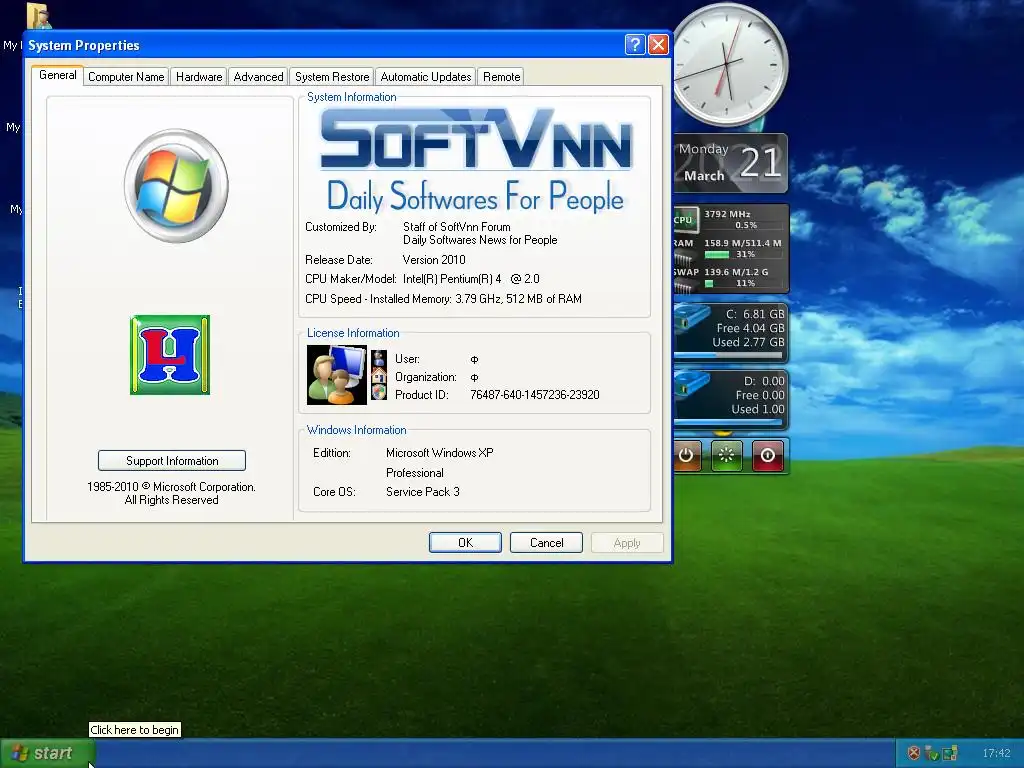Click the CPU monitor icon in gadget
This screenshot has height=768, width=1024.
click(x=686, y=219)
